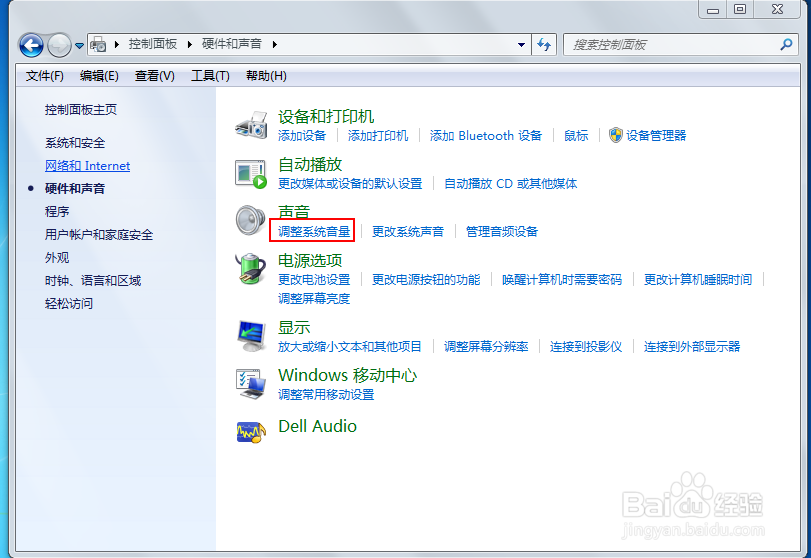The height and width of the screenshot is (558, 811).
Task: Open the 查看(V) menu
Action: tap(154, 76)
